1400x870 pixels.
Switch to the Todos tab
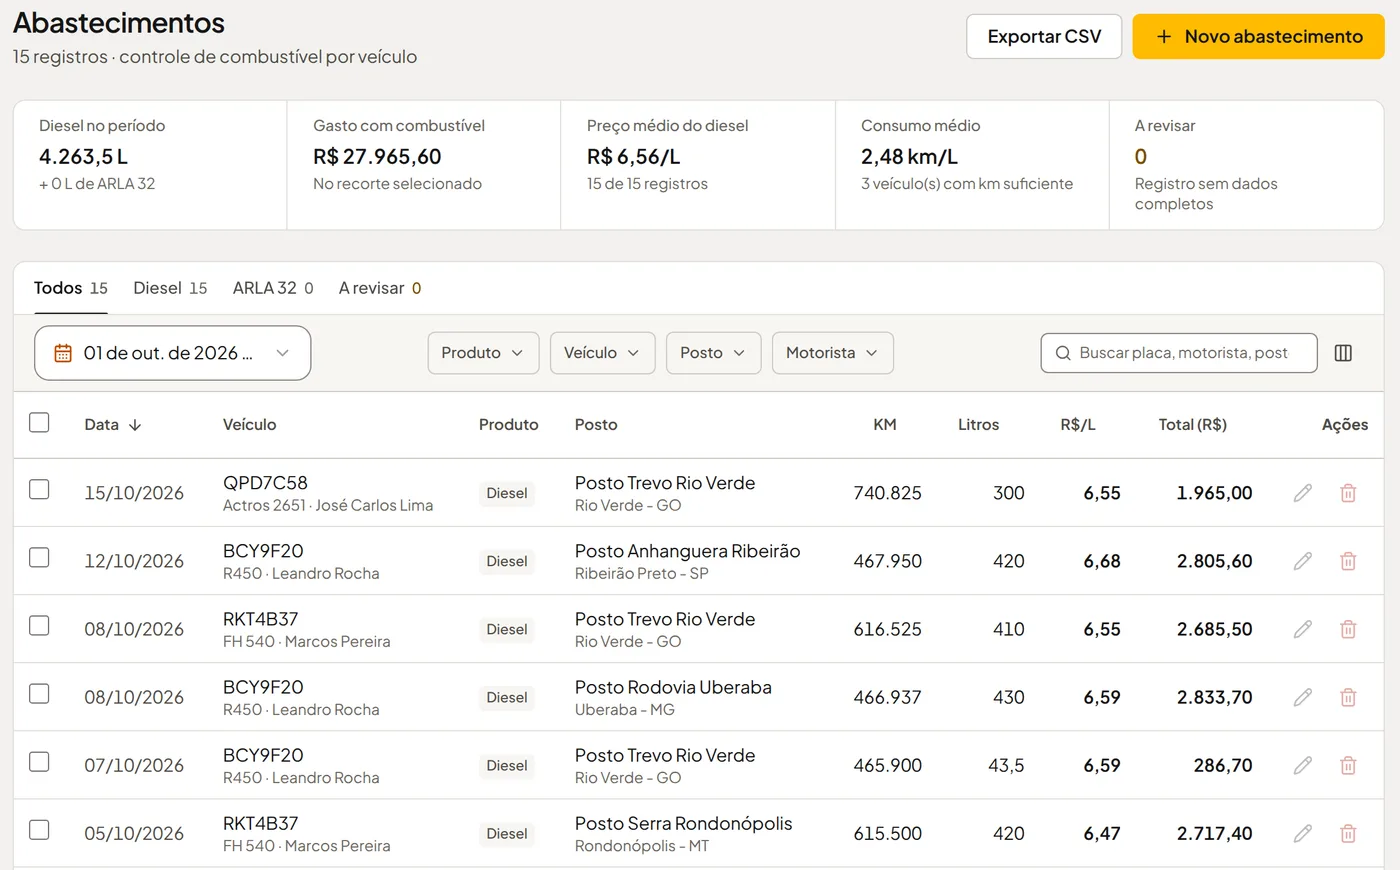pyautogui.click(x=70, y=288)
